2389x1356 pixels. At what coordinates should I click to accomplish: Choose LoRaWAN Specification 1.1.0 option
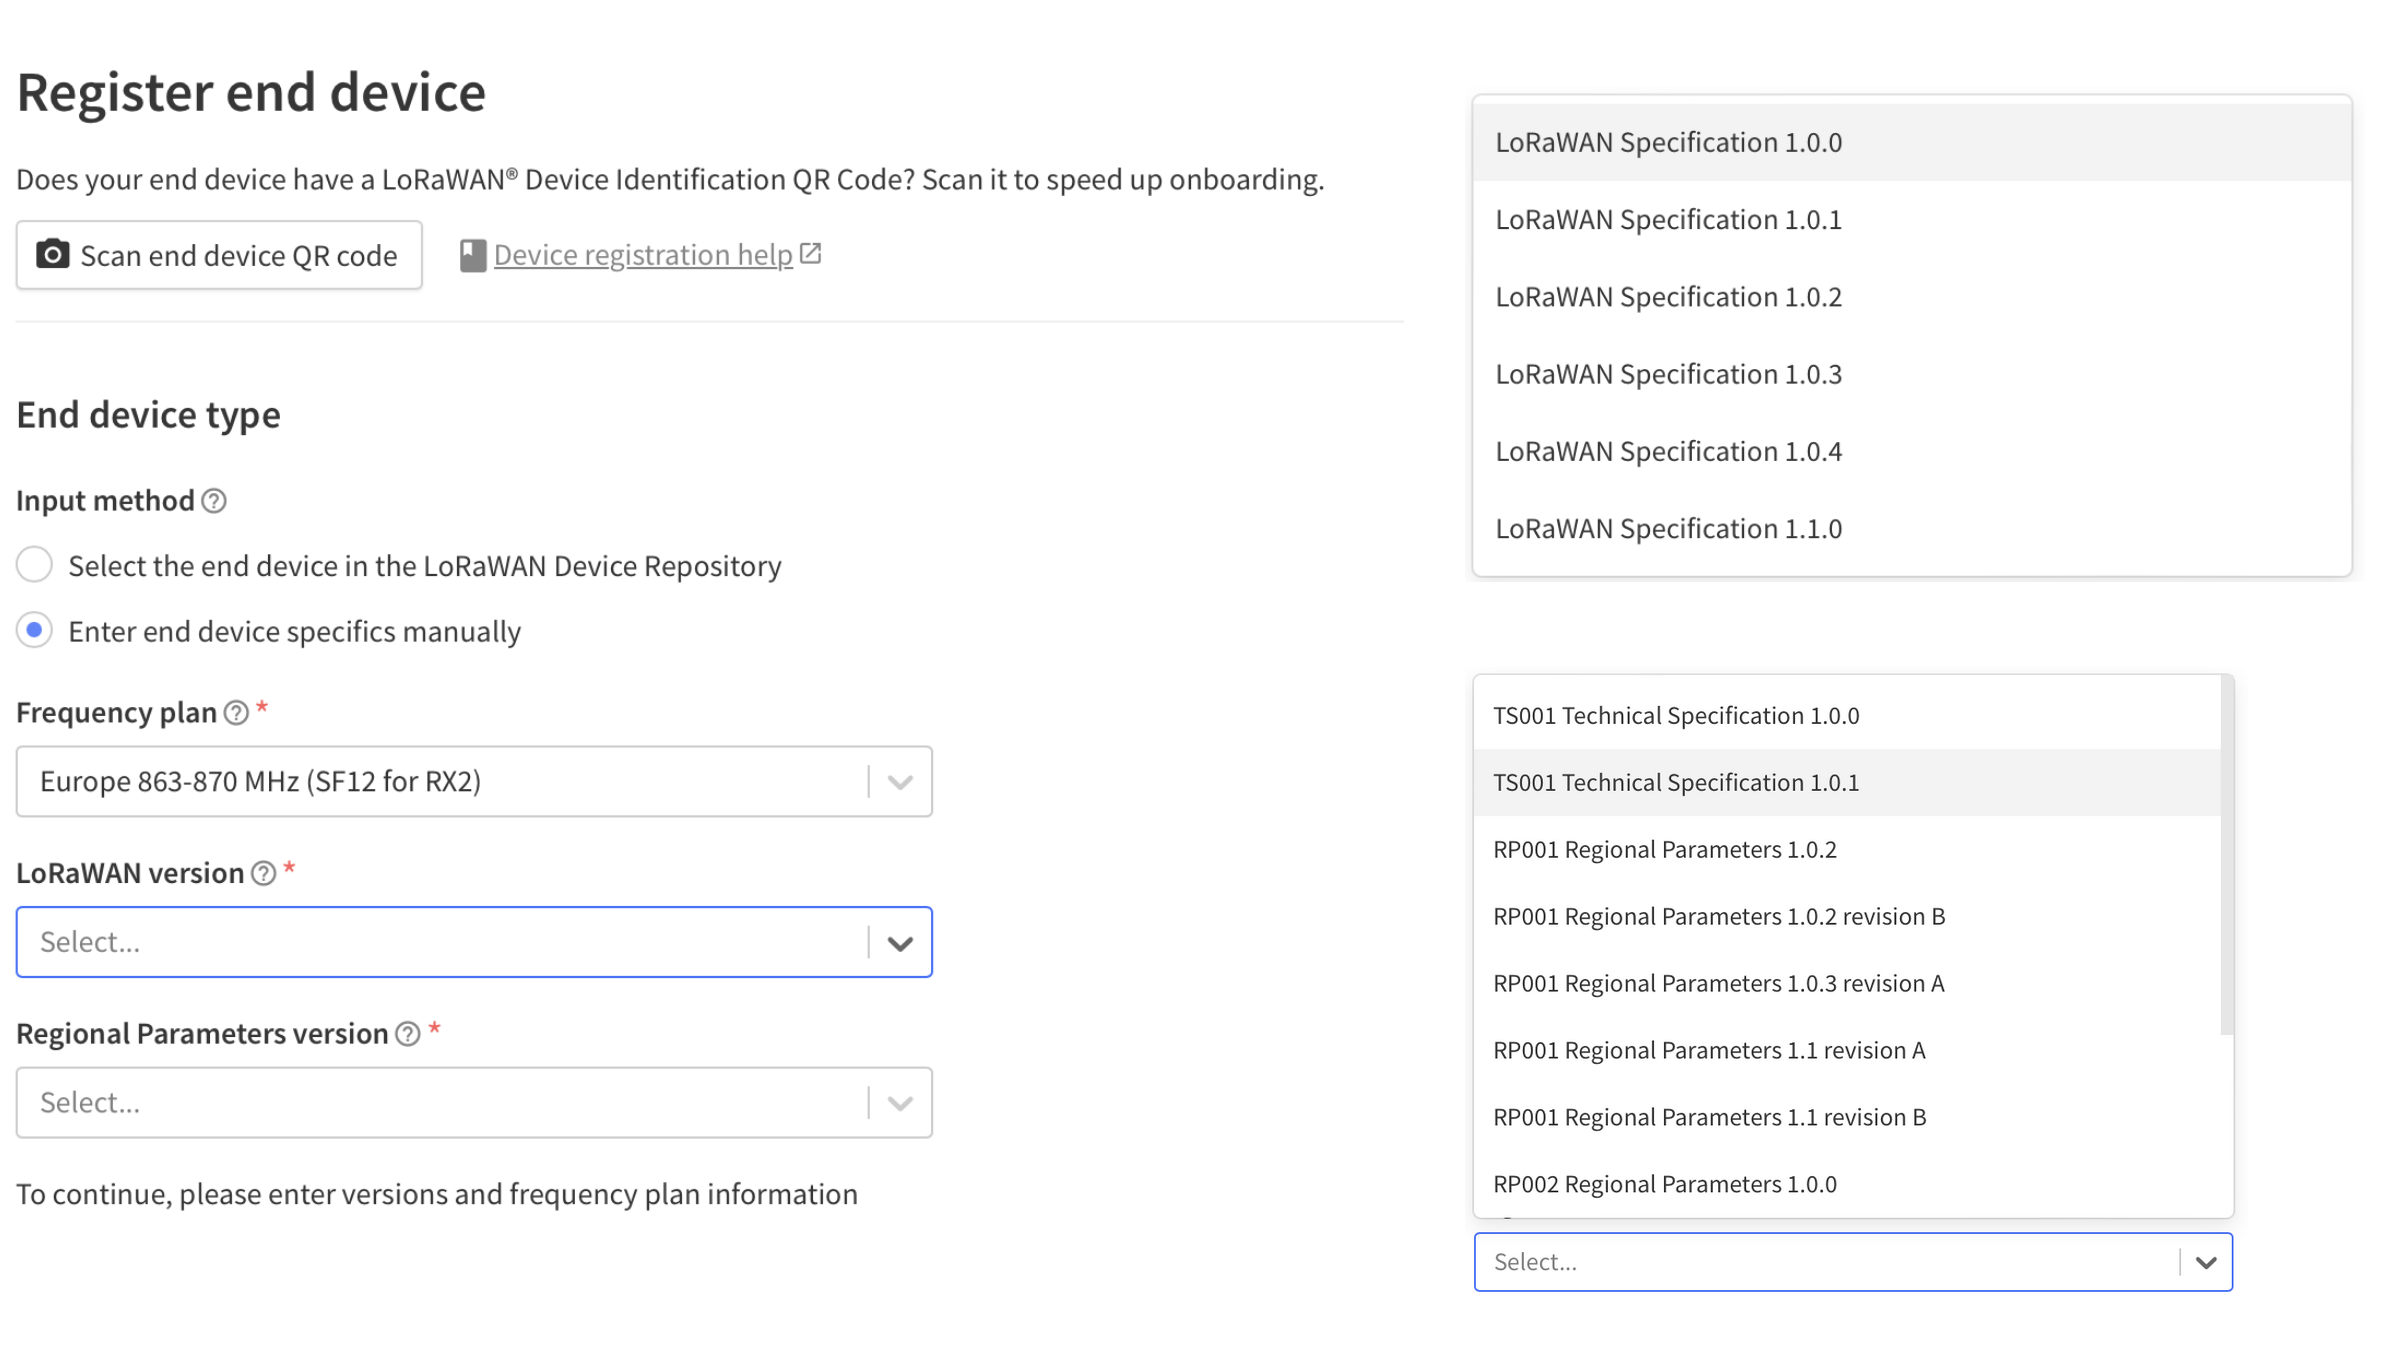click(1668, 528)
